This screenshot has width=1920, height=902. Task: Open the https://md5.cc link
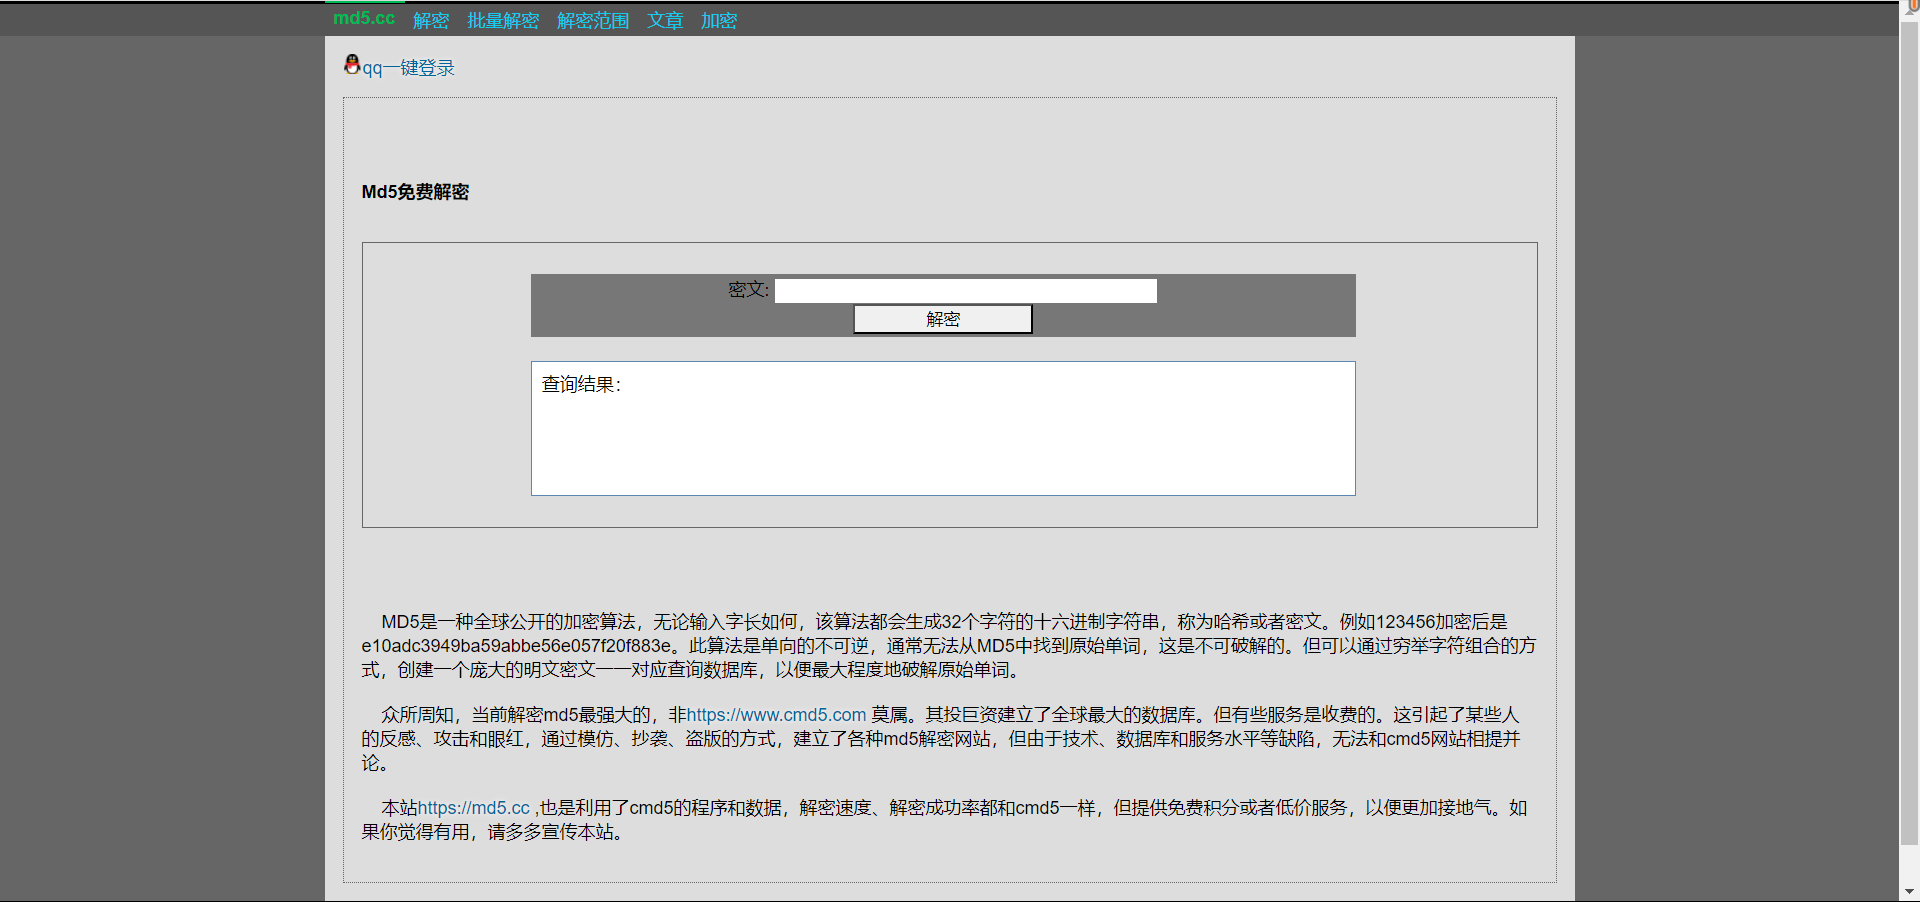[473, 808]
